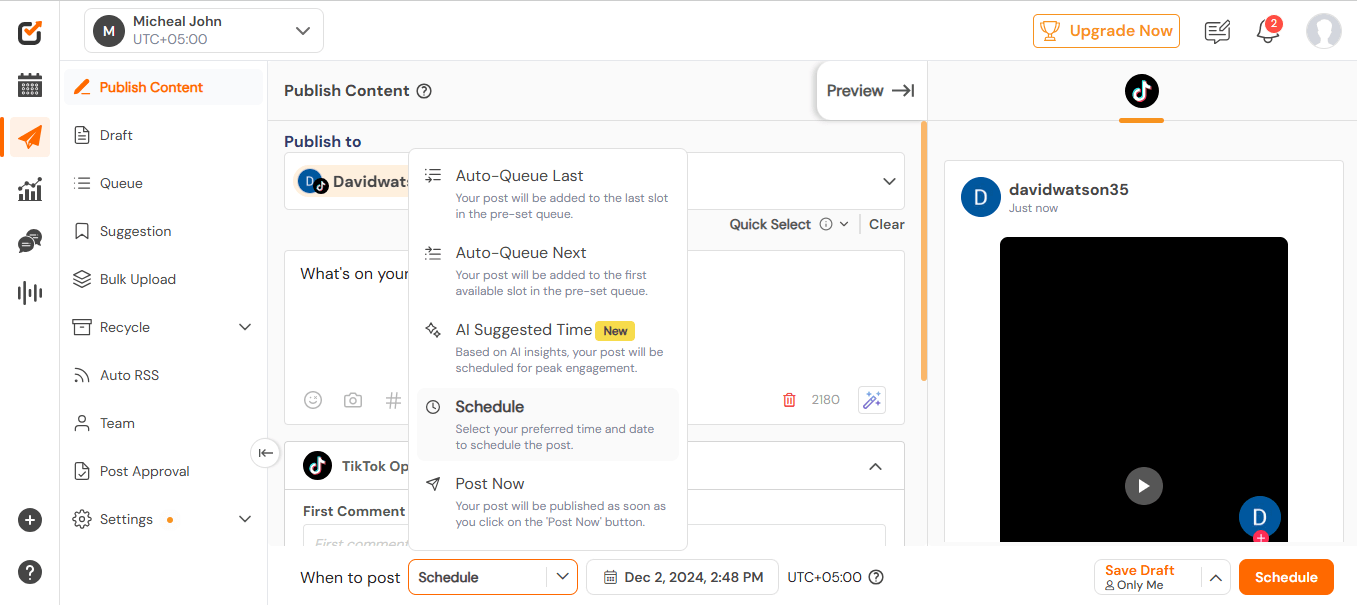Open Auto RSS in sidebar
The width and height of the screenshot is (1357, 605).
point(164,375)
